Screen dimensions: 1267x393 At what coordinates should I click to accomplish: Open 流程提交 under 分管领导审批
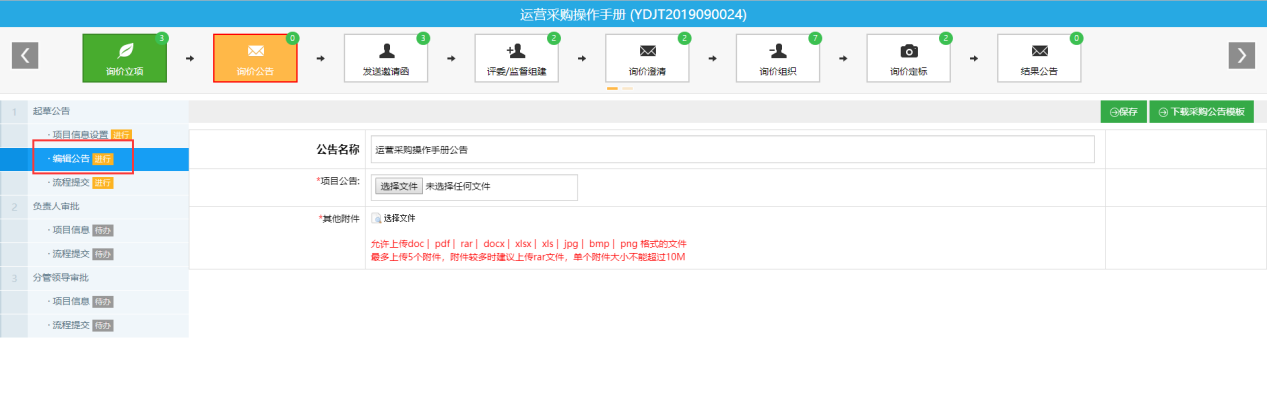point(71,325)
